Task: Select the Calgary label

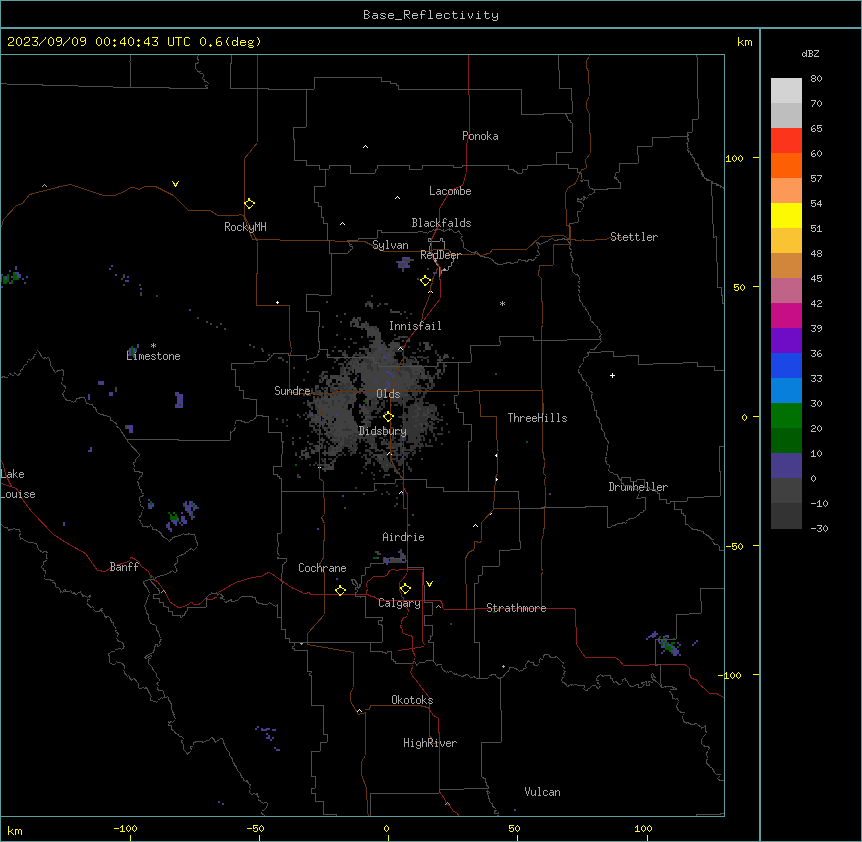Action: [399, 603]
